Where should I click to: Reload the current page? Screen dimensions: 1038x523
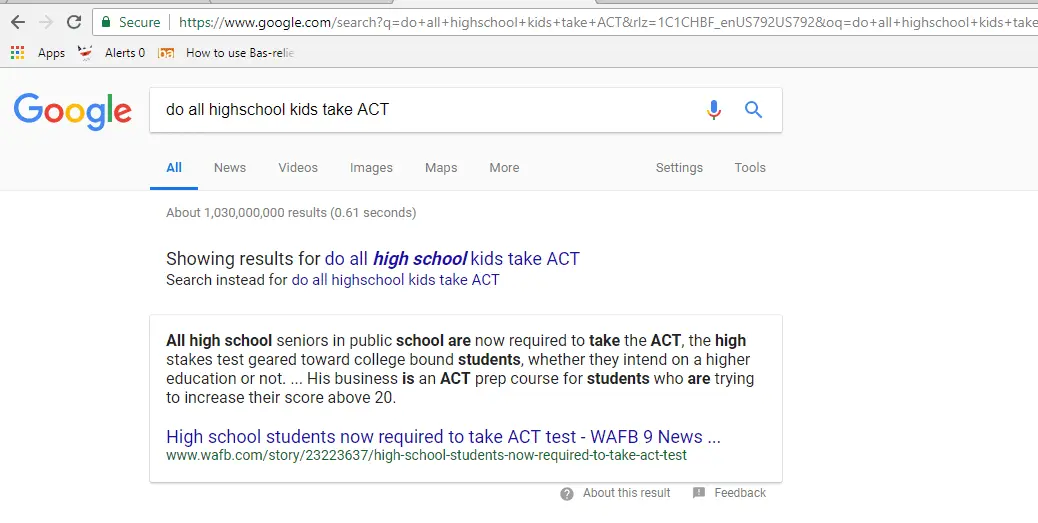click(74, 22)
